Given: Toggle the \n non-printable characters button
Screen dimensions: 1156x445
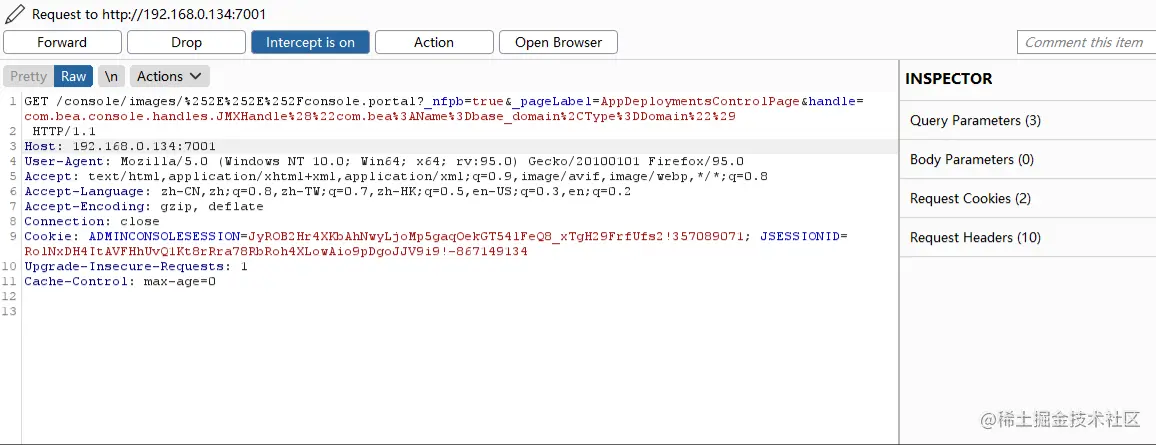Looking at the screenshot, I should coord(111,76).
